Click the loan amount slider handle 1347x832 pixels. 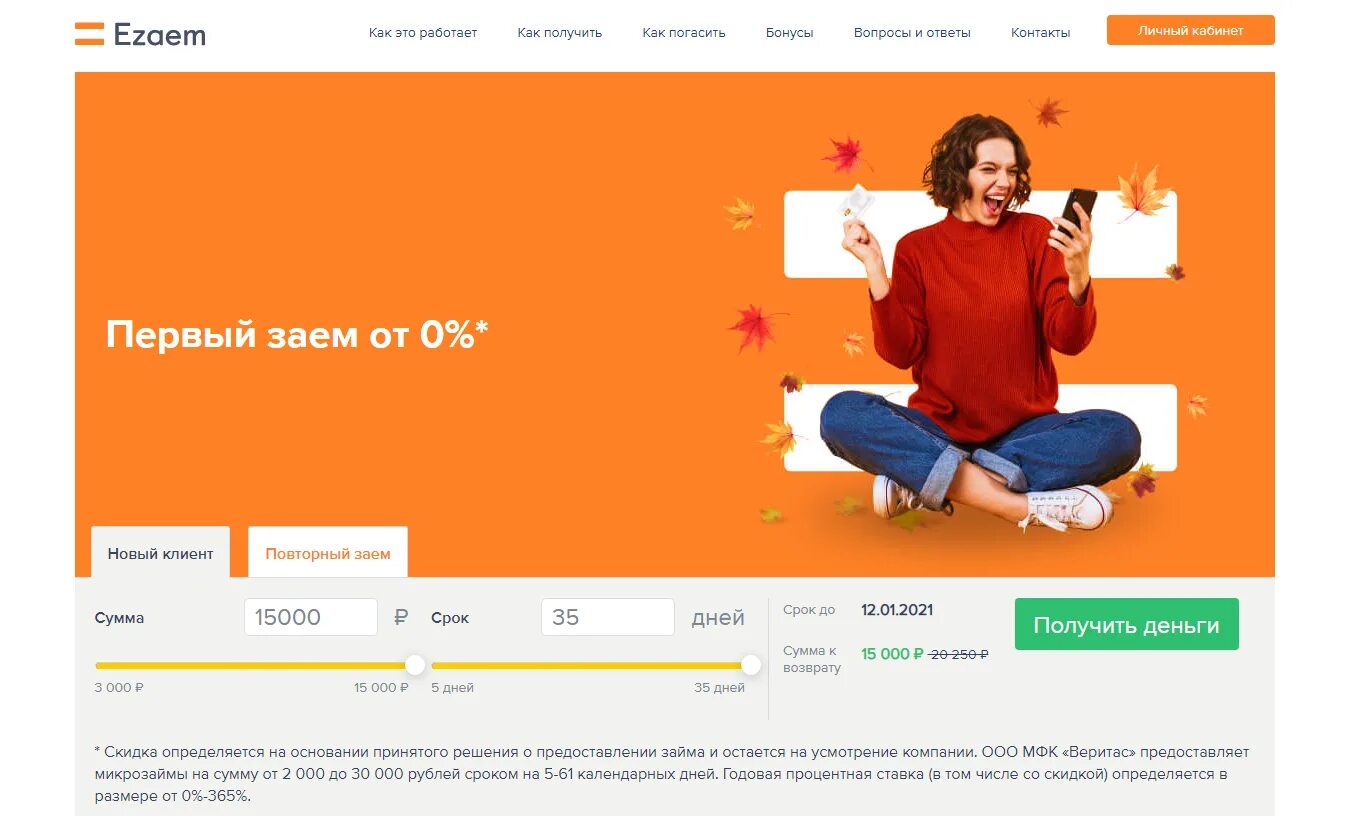415,665
